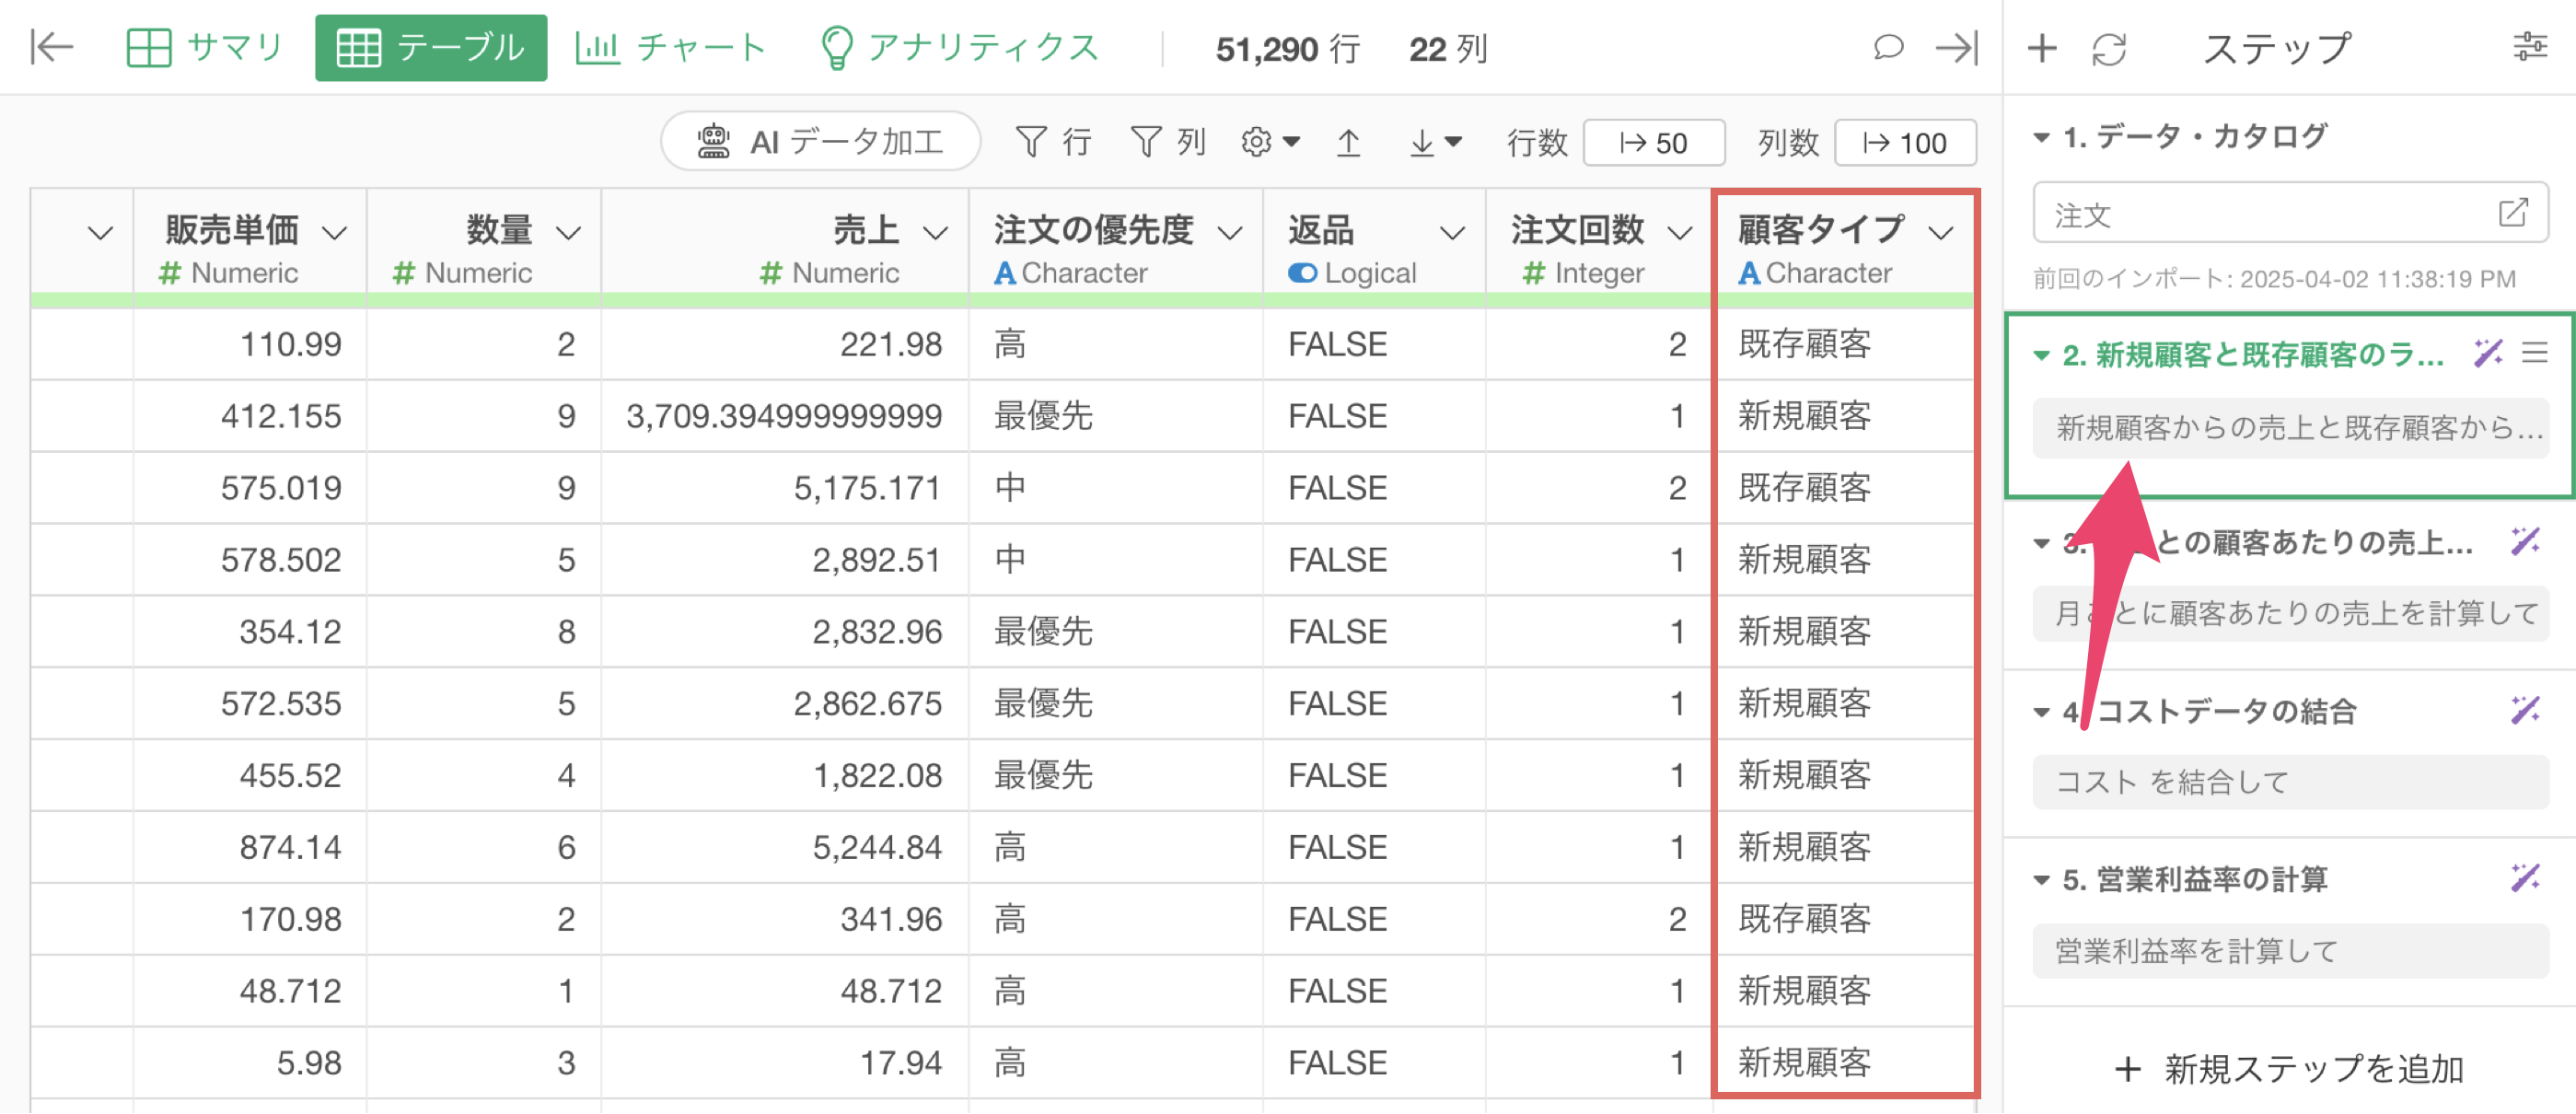Open the 注文 data source external link icon
Image resolution: width=2576 pixels, height=1114 pixels.
pyautogui.click(x=2513, y=212)
